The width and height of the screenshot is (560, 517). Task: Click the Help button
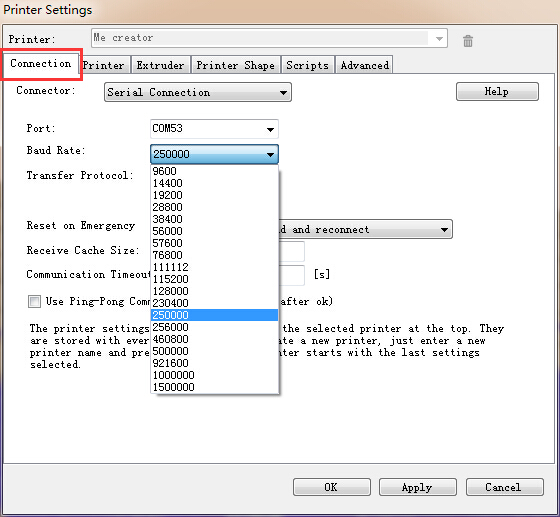497,92
